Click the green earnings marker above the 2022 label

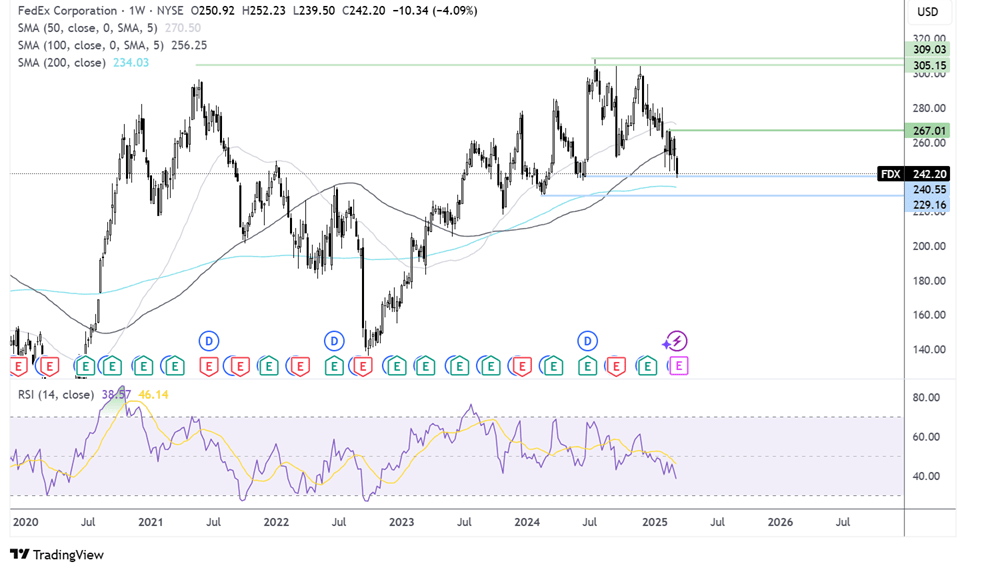269,365
